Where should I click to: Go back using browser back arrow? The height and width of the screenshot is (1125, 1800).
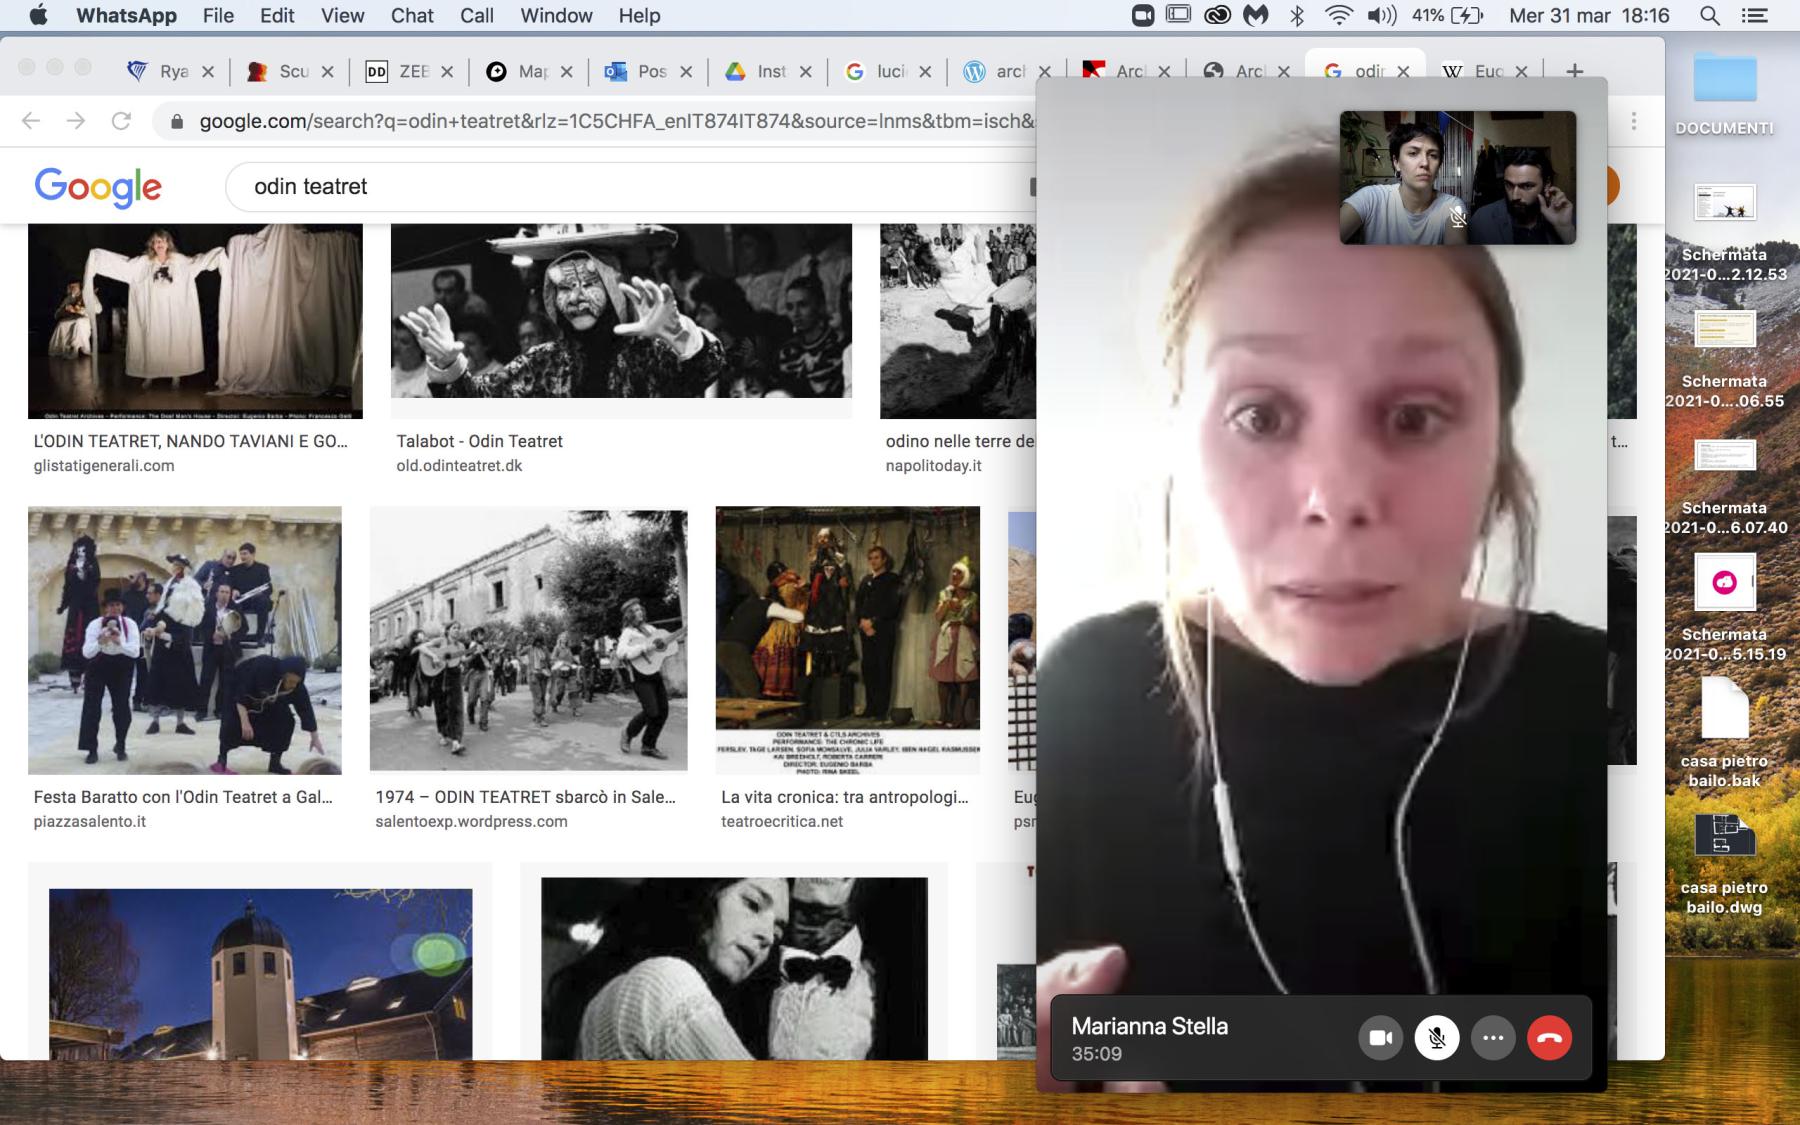(31, 121)
